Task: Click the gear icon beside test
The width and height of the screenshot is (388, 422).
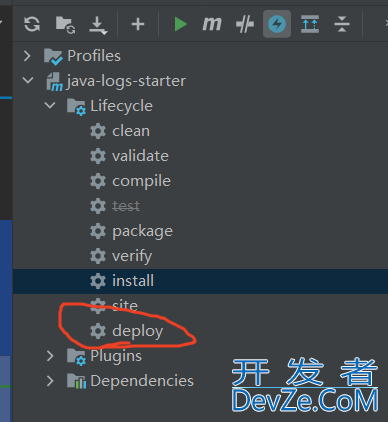Action: point(98,206)
